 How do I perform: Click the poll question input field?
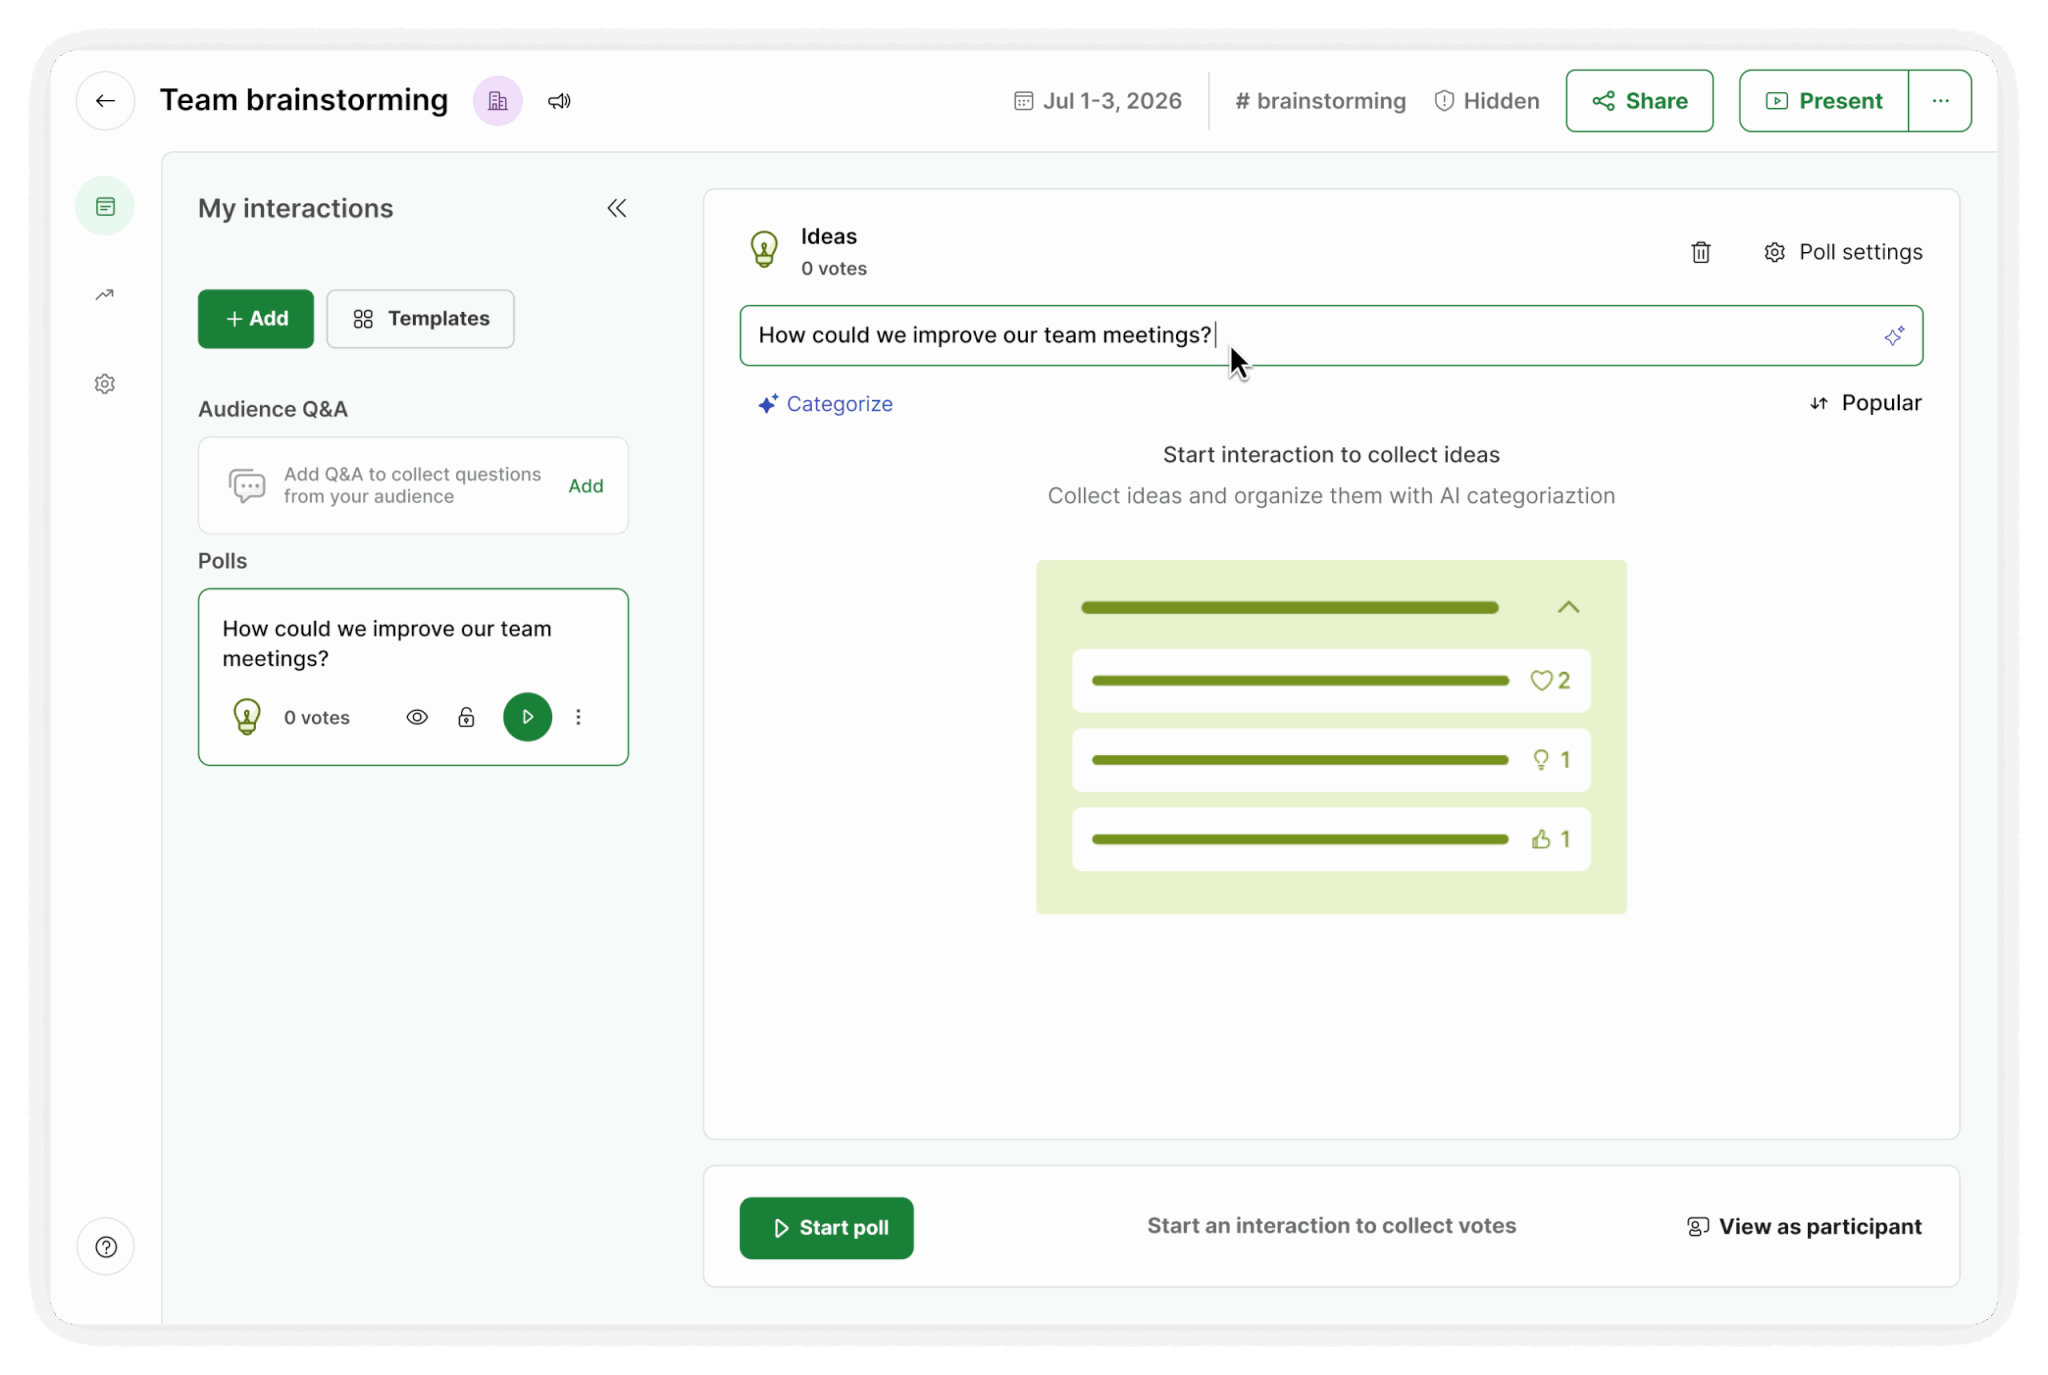coord(1331,336)
